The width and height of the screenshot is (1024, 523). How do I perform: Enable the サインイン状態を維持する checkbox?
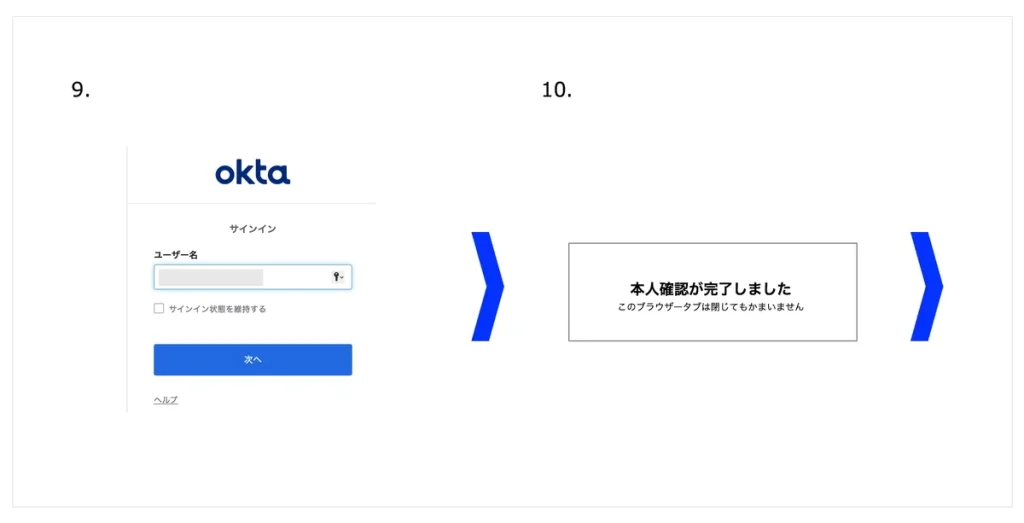click(x=159, y=309)
